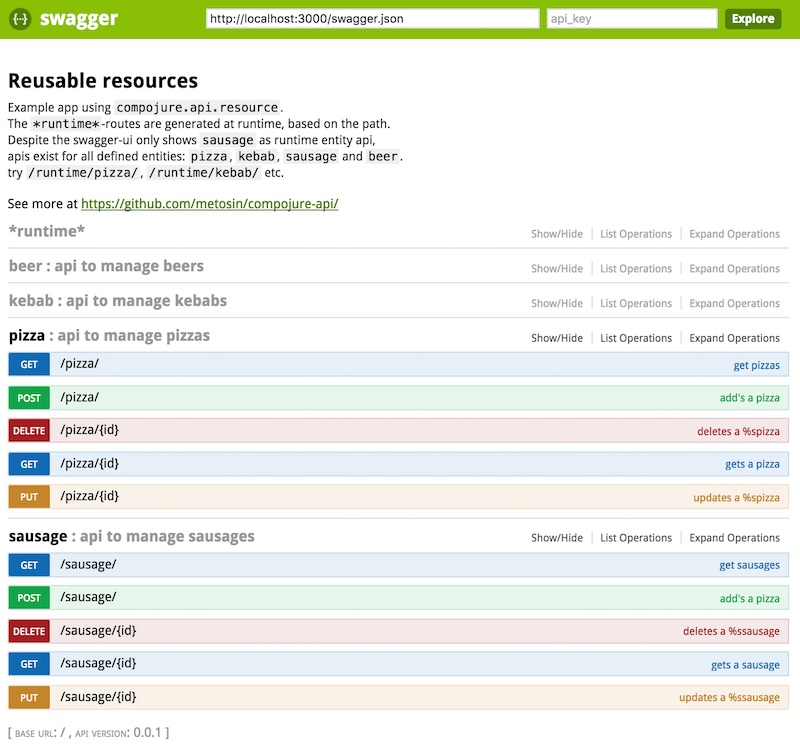Focus the api_key input field
Screen dimensions: 800x750
pyautogui.click(x=632, y=19)
